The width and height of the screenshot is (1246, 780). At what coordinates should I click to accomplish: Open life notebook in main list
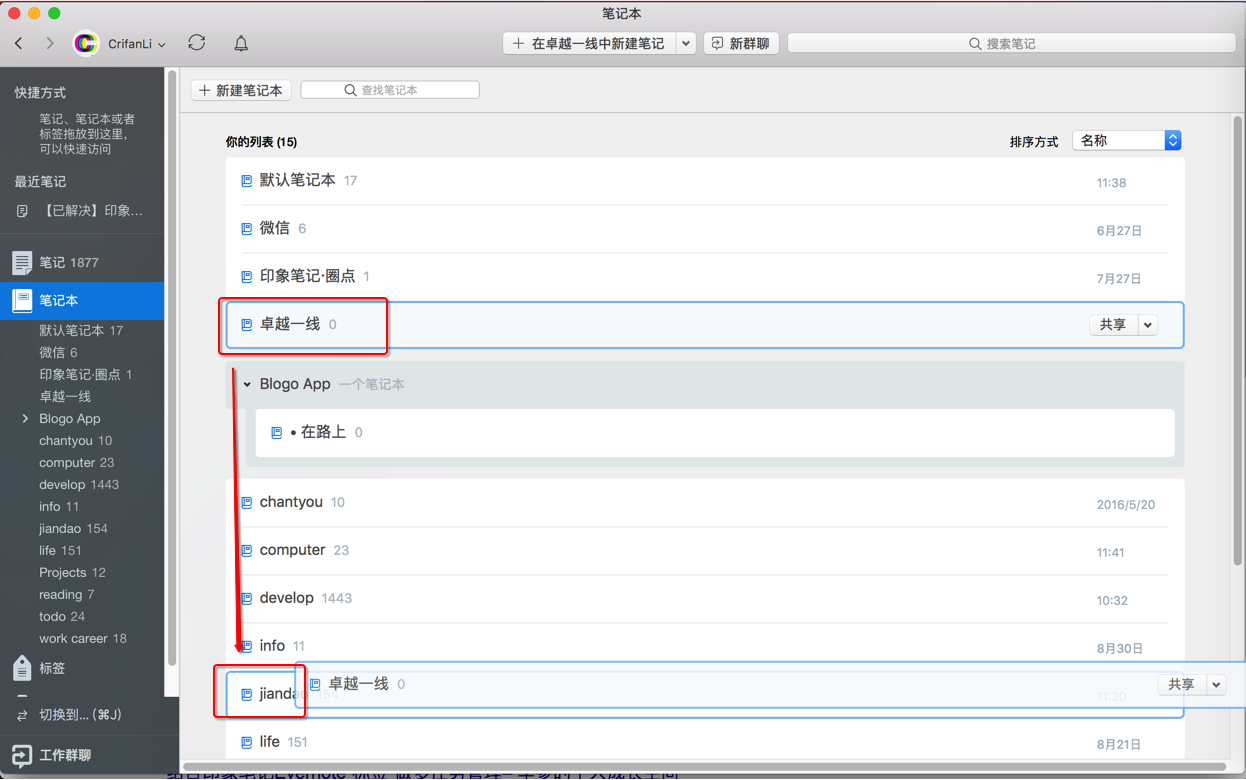(x=705, y=743)
